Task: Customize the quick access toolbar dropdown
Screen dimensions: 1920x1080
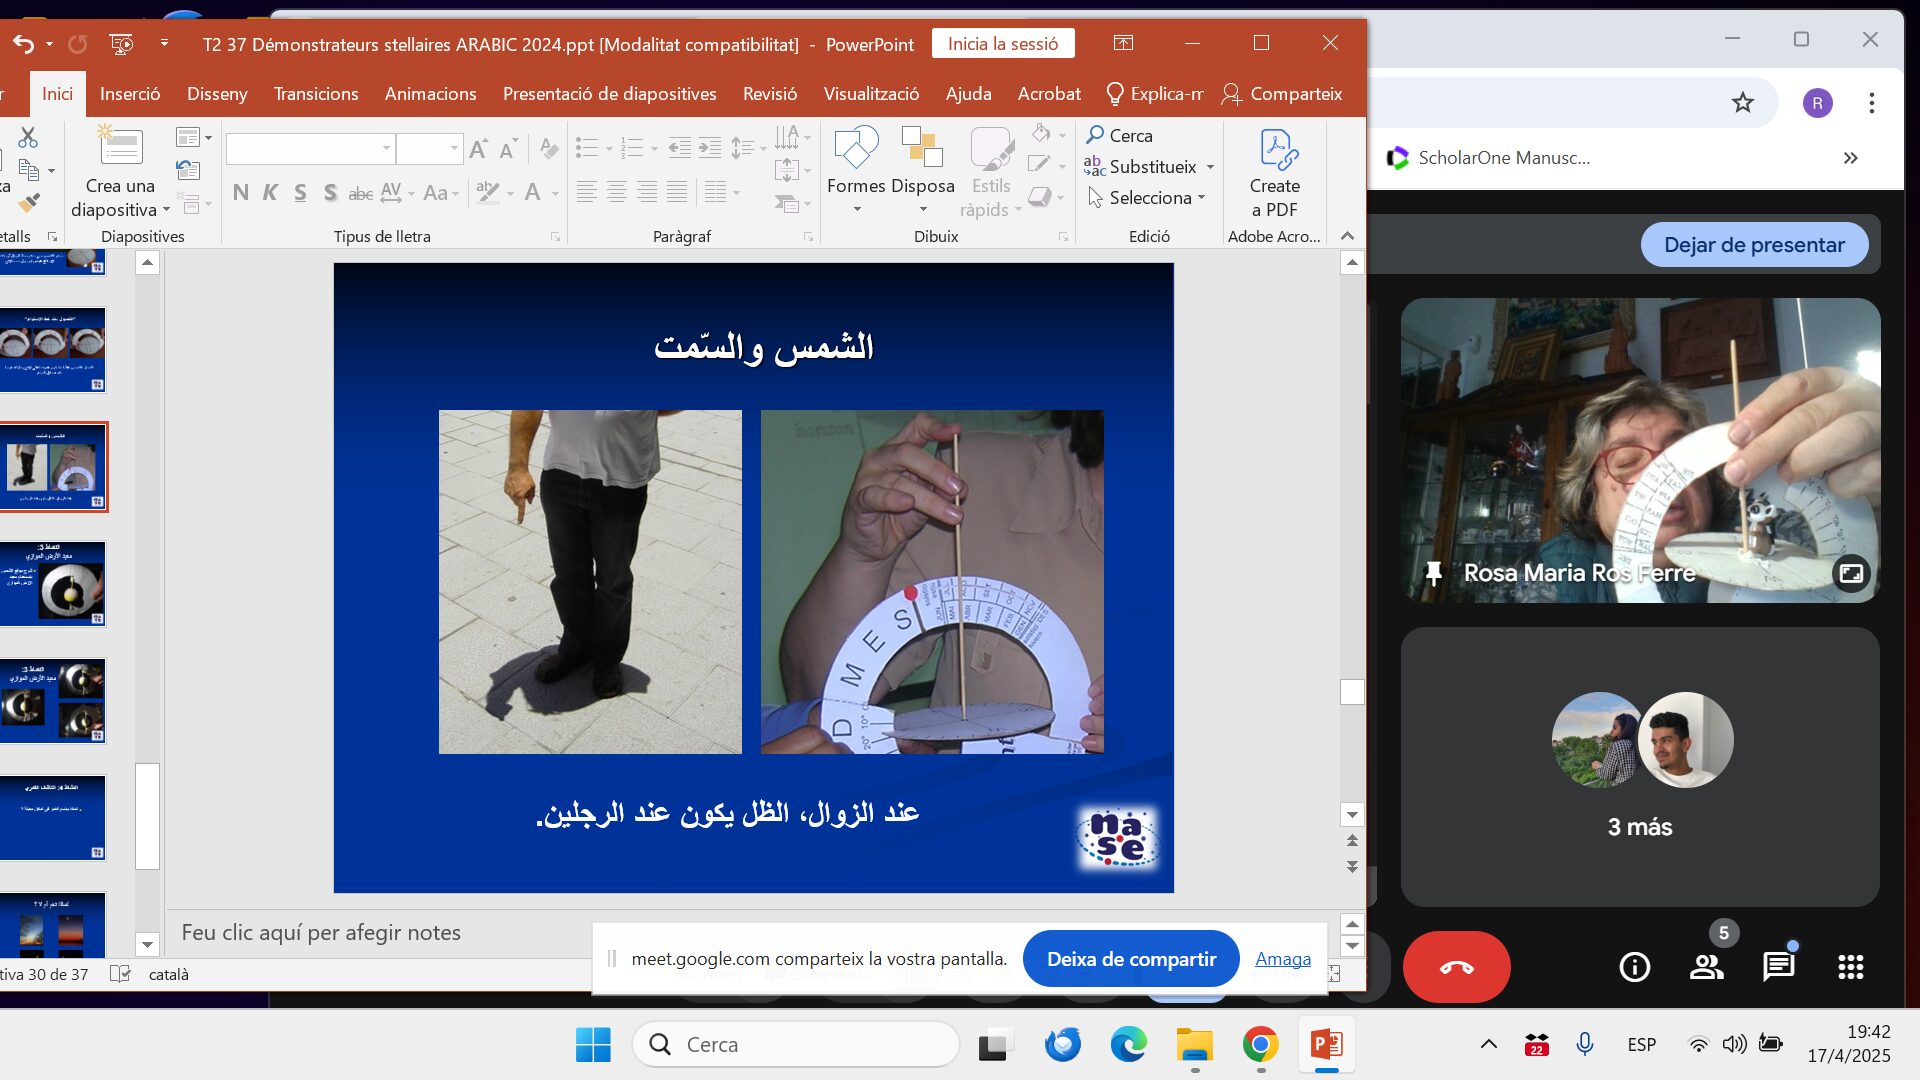Action: coord(164,43)
